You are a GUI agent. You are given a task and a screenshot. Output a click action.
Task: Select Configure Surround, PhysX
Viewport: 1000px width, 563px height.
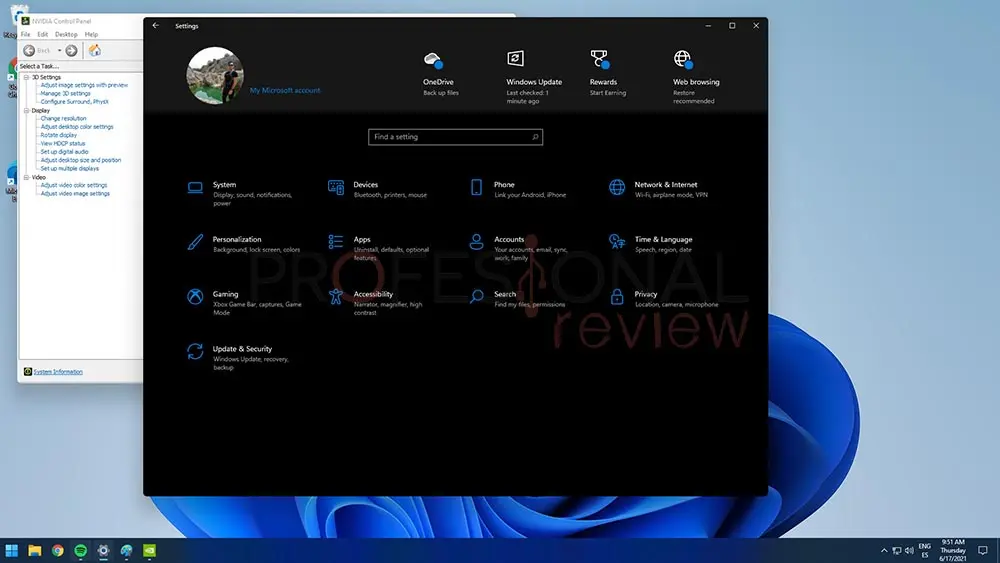point(75,101)
